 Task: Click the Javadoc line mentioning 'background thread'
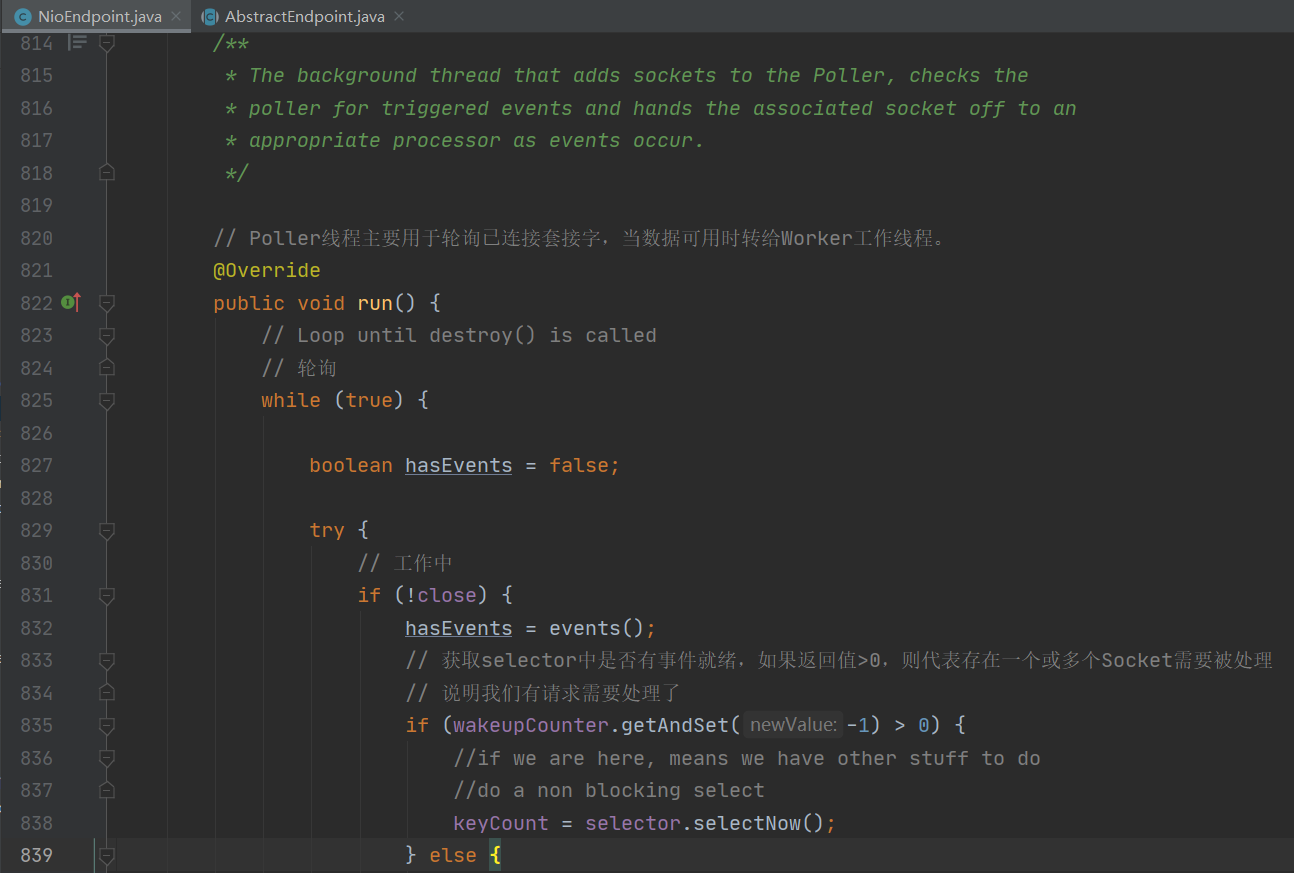pos(627,75)
